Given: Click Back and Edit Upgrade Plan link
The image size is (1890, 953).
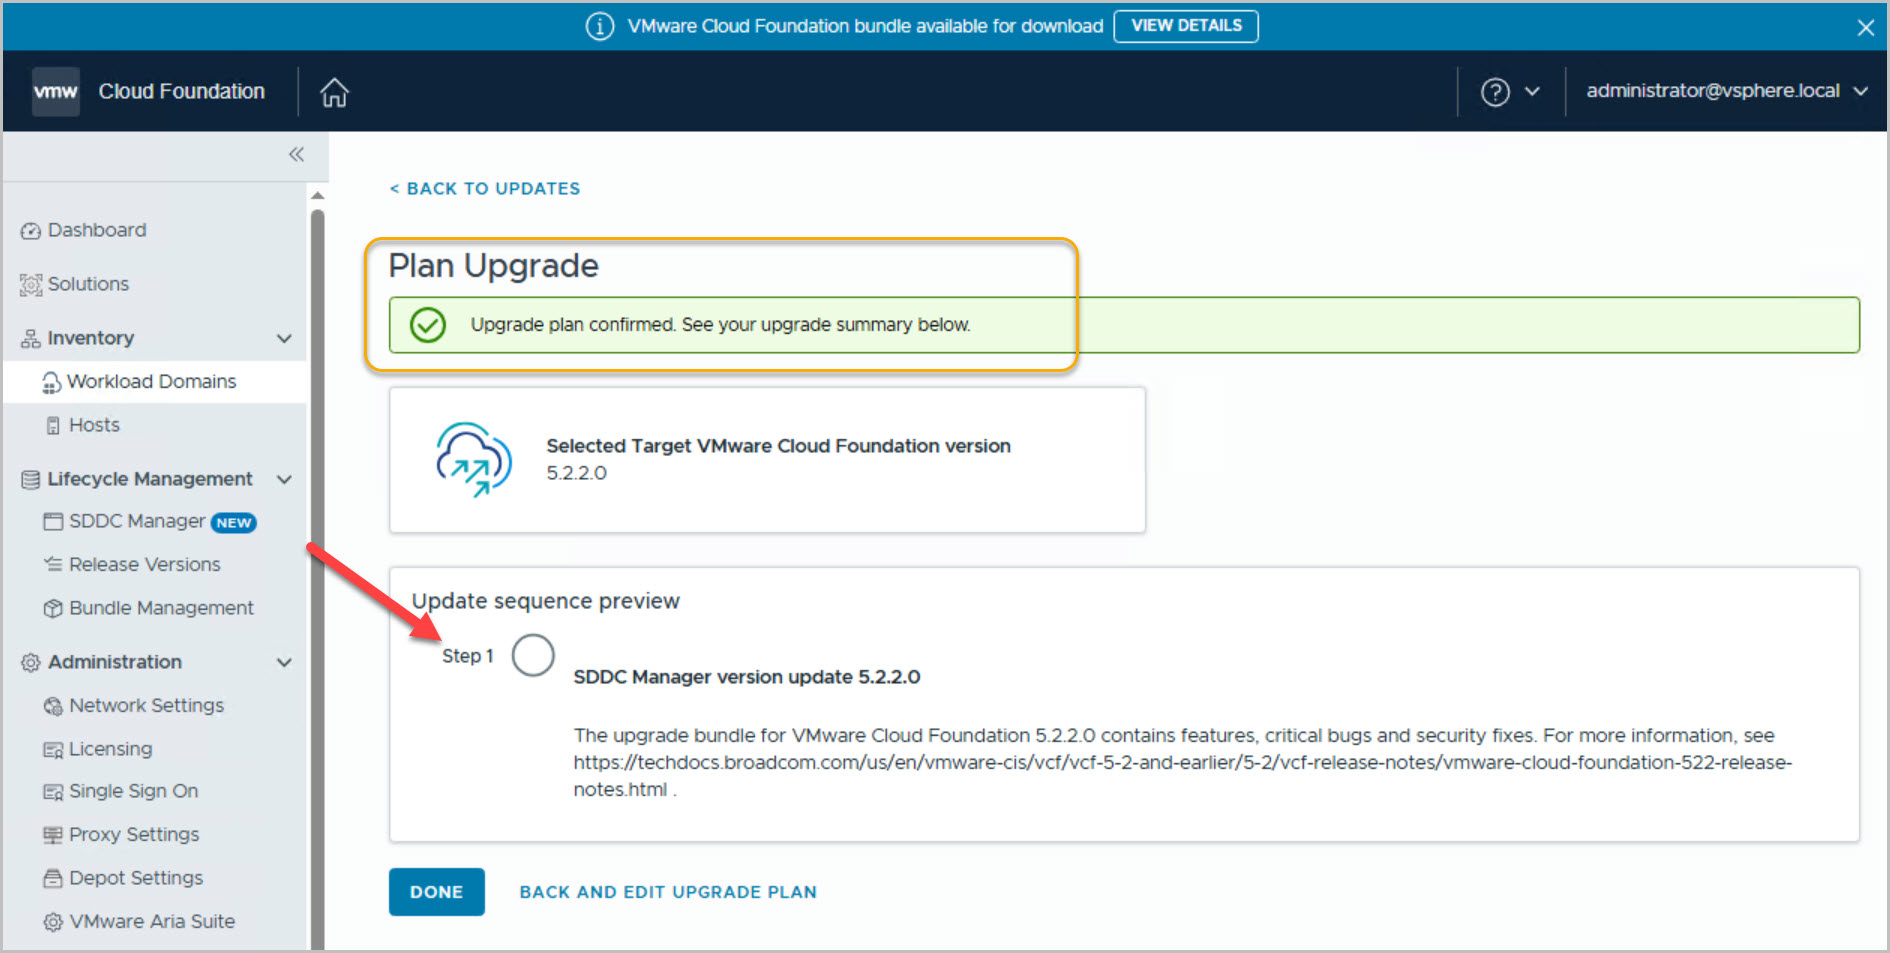Looking at the screenshot, I should pyautogui.click(x=667, y=892).
